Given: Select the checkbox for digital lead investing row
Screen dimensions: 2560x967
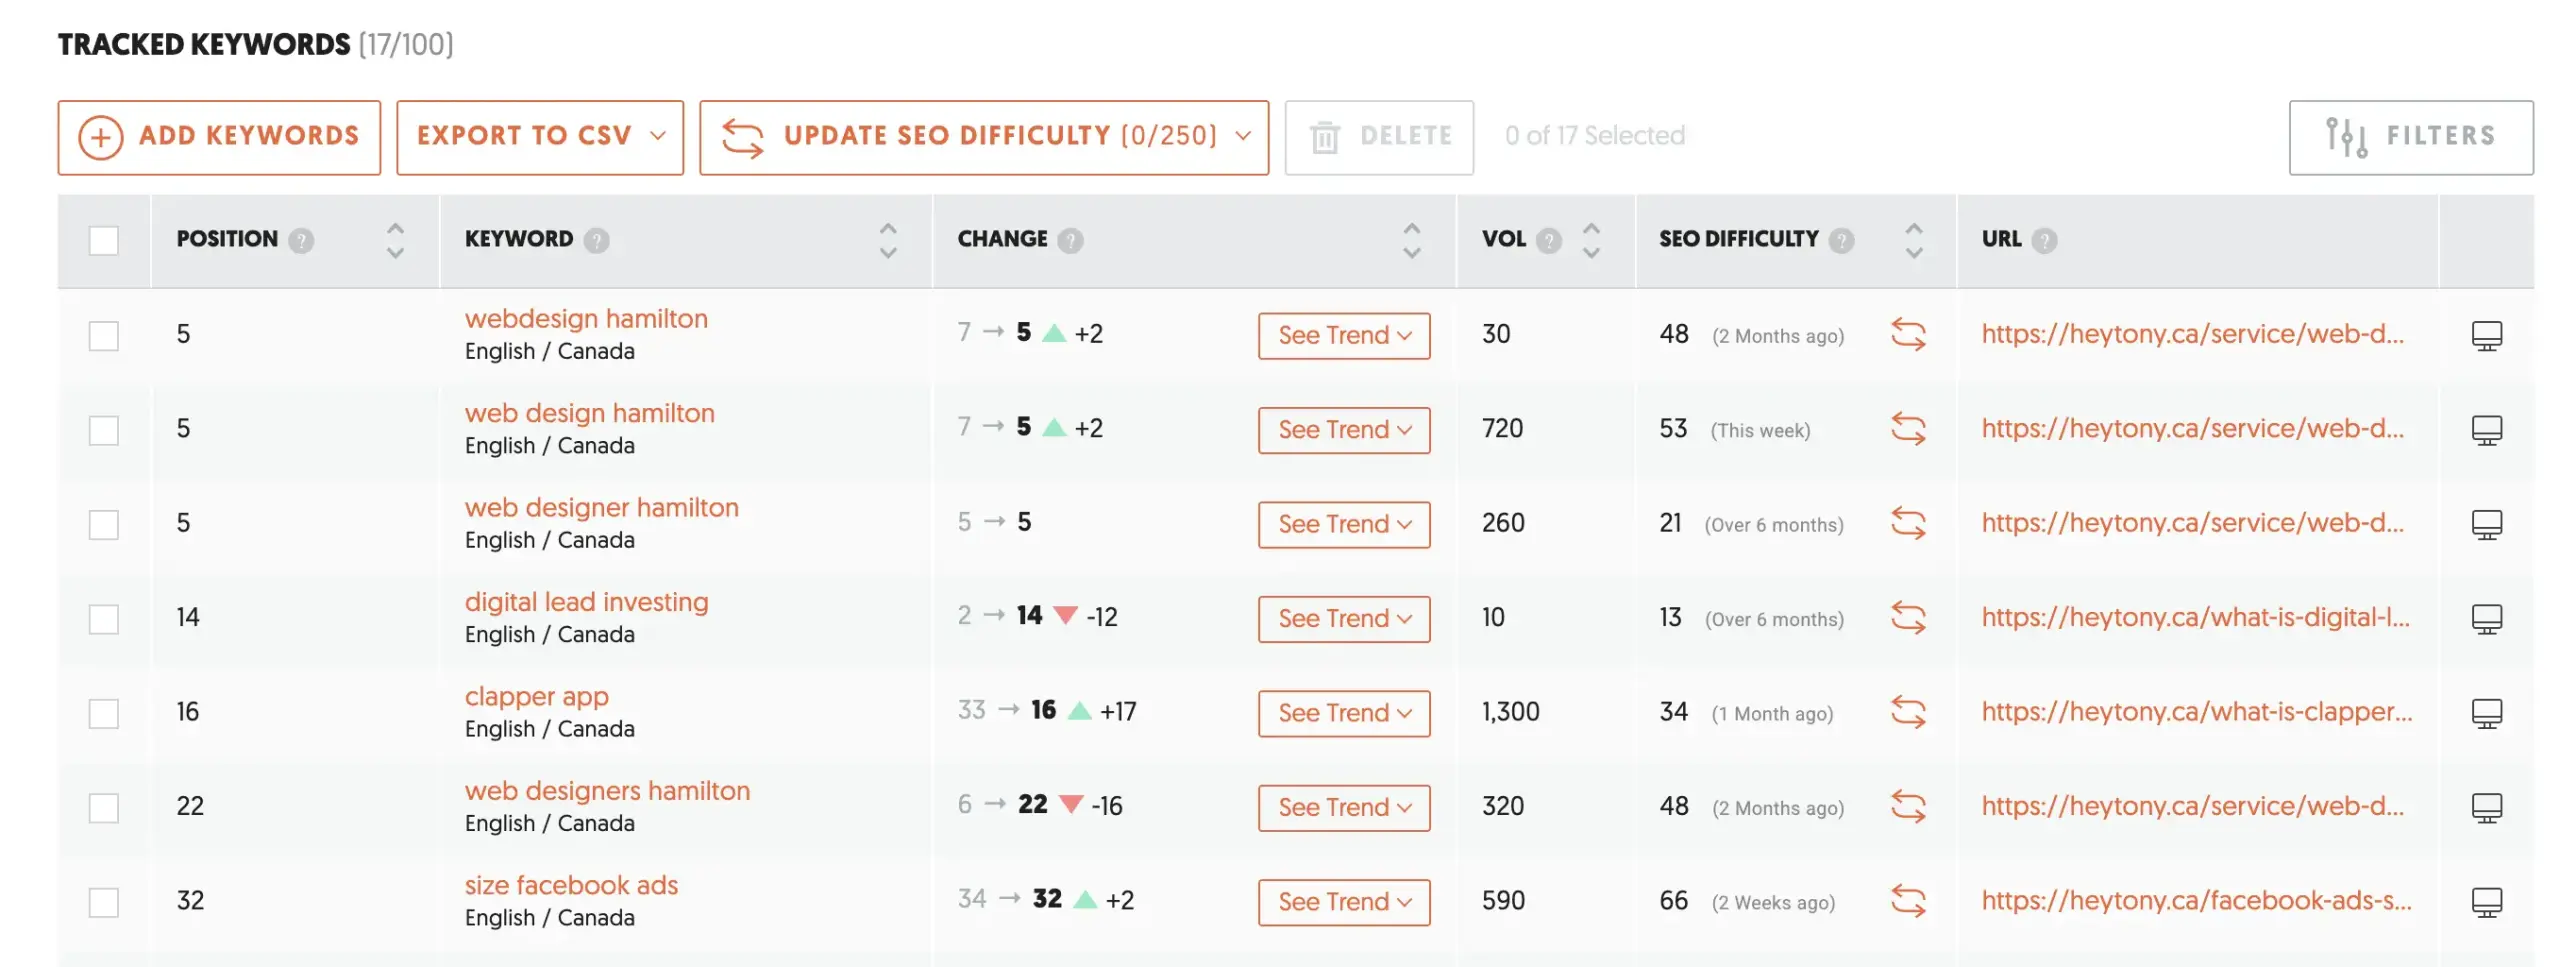Looking at the screenshot, I should point(104,618).
